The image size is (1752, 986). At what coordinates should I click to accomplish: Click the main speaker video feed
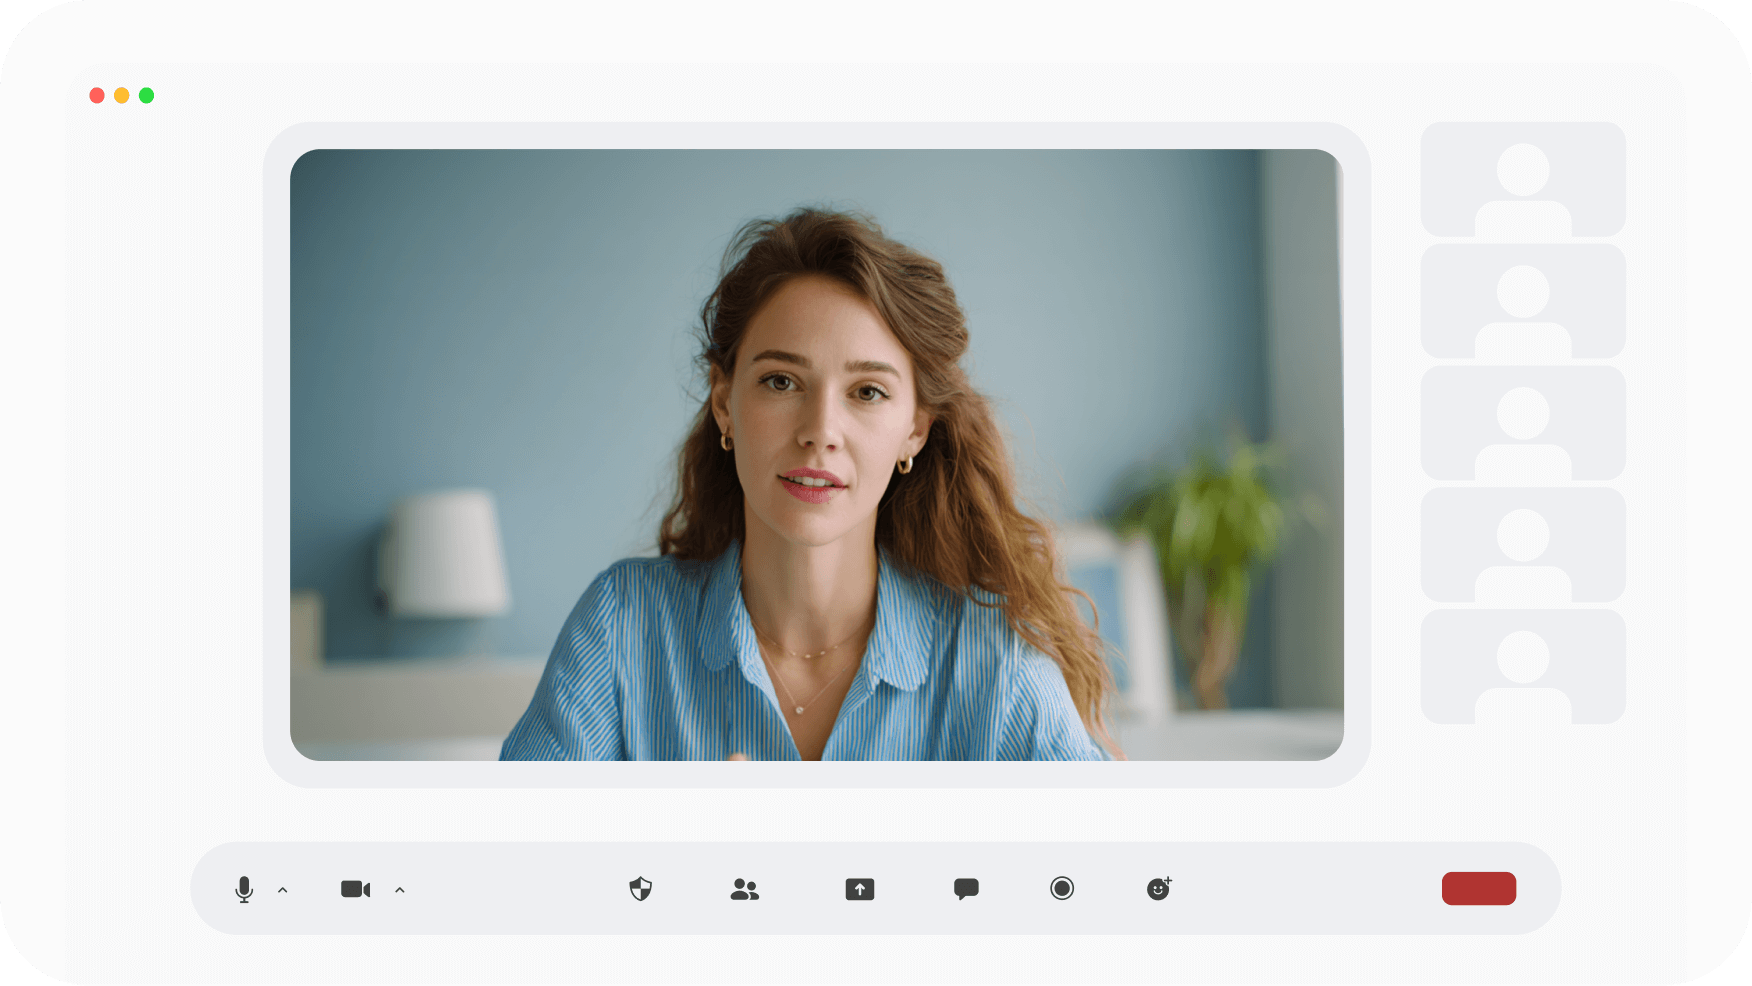816,455
